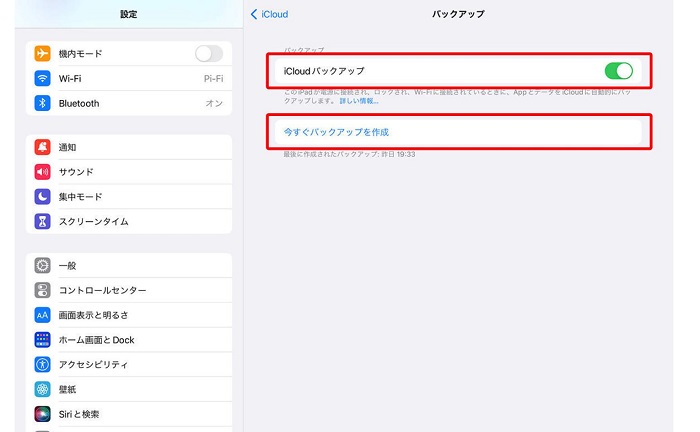Open the Bluetooth settings row
Viewport: 700px width, 432px height.
click(129, 103)
